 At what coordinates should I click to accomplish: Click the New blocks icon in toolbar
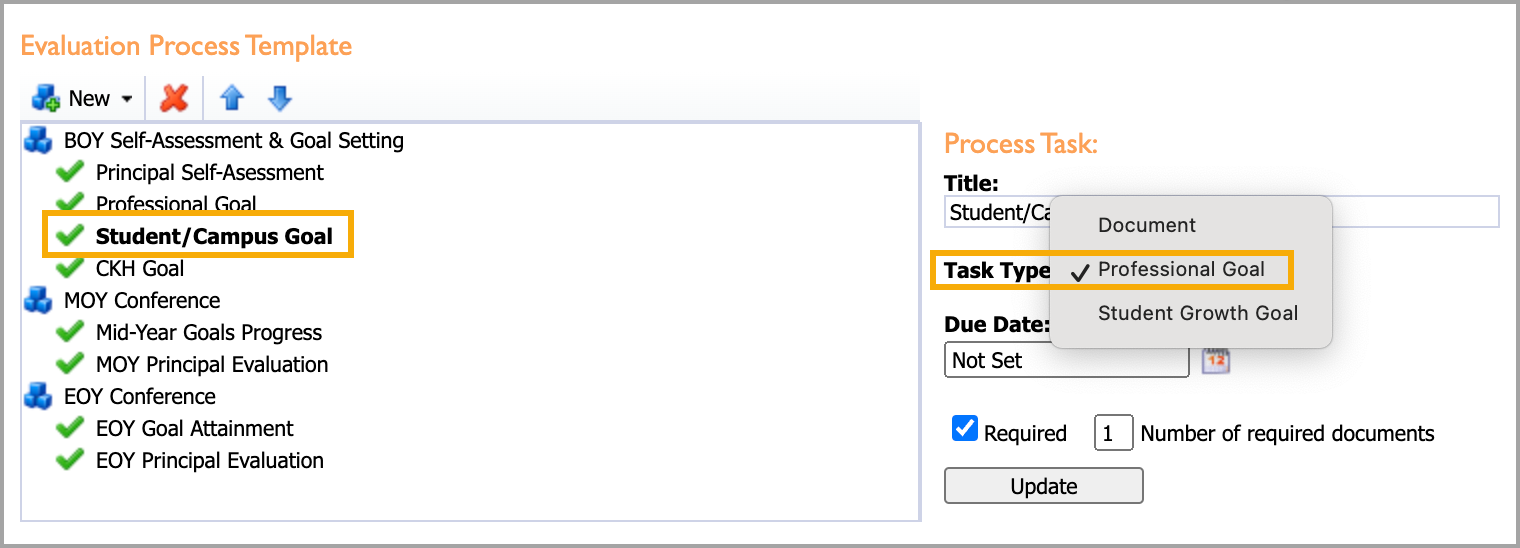pyautogui.click(x=46, y=98)
